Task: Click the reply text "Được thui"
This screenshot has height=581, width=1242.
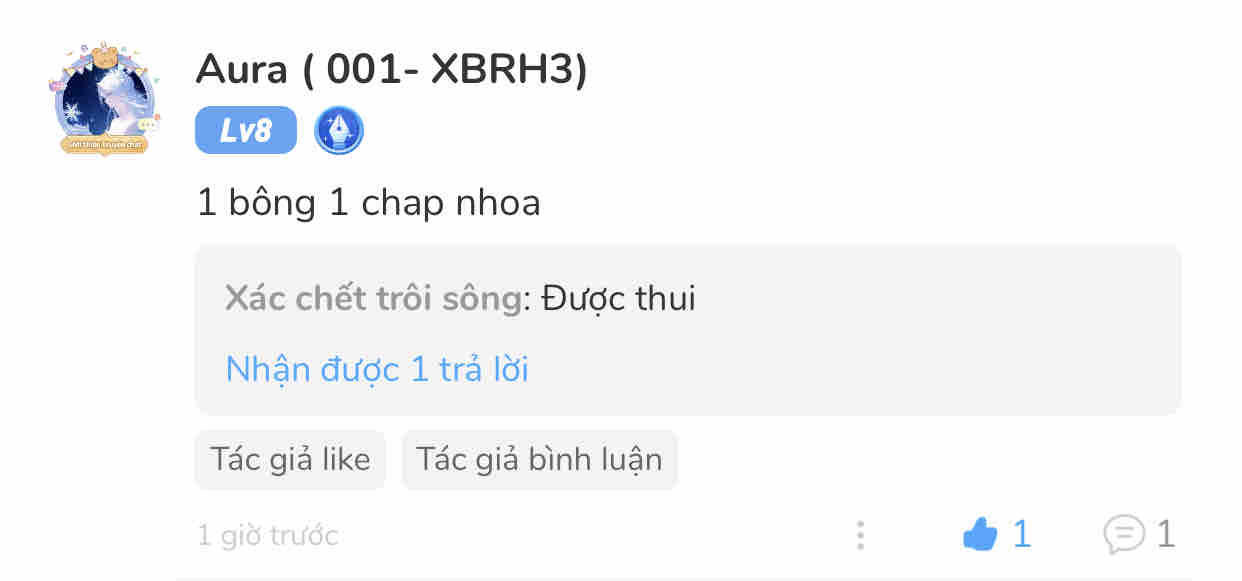Action: click(618, 298)
